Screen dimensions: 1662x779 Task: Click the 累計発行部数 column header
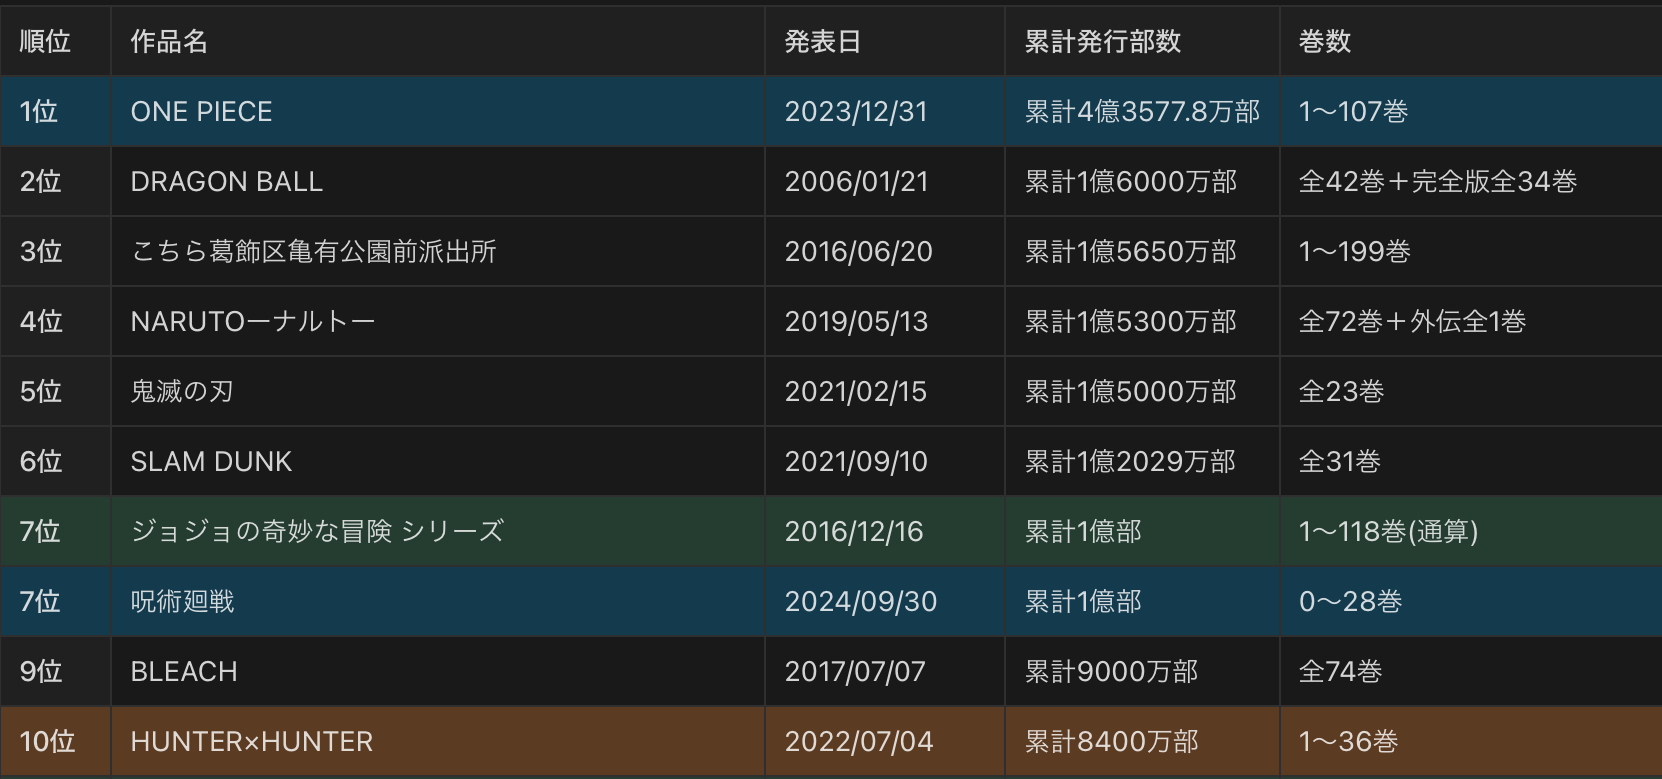[x=1102, y=41]
